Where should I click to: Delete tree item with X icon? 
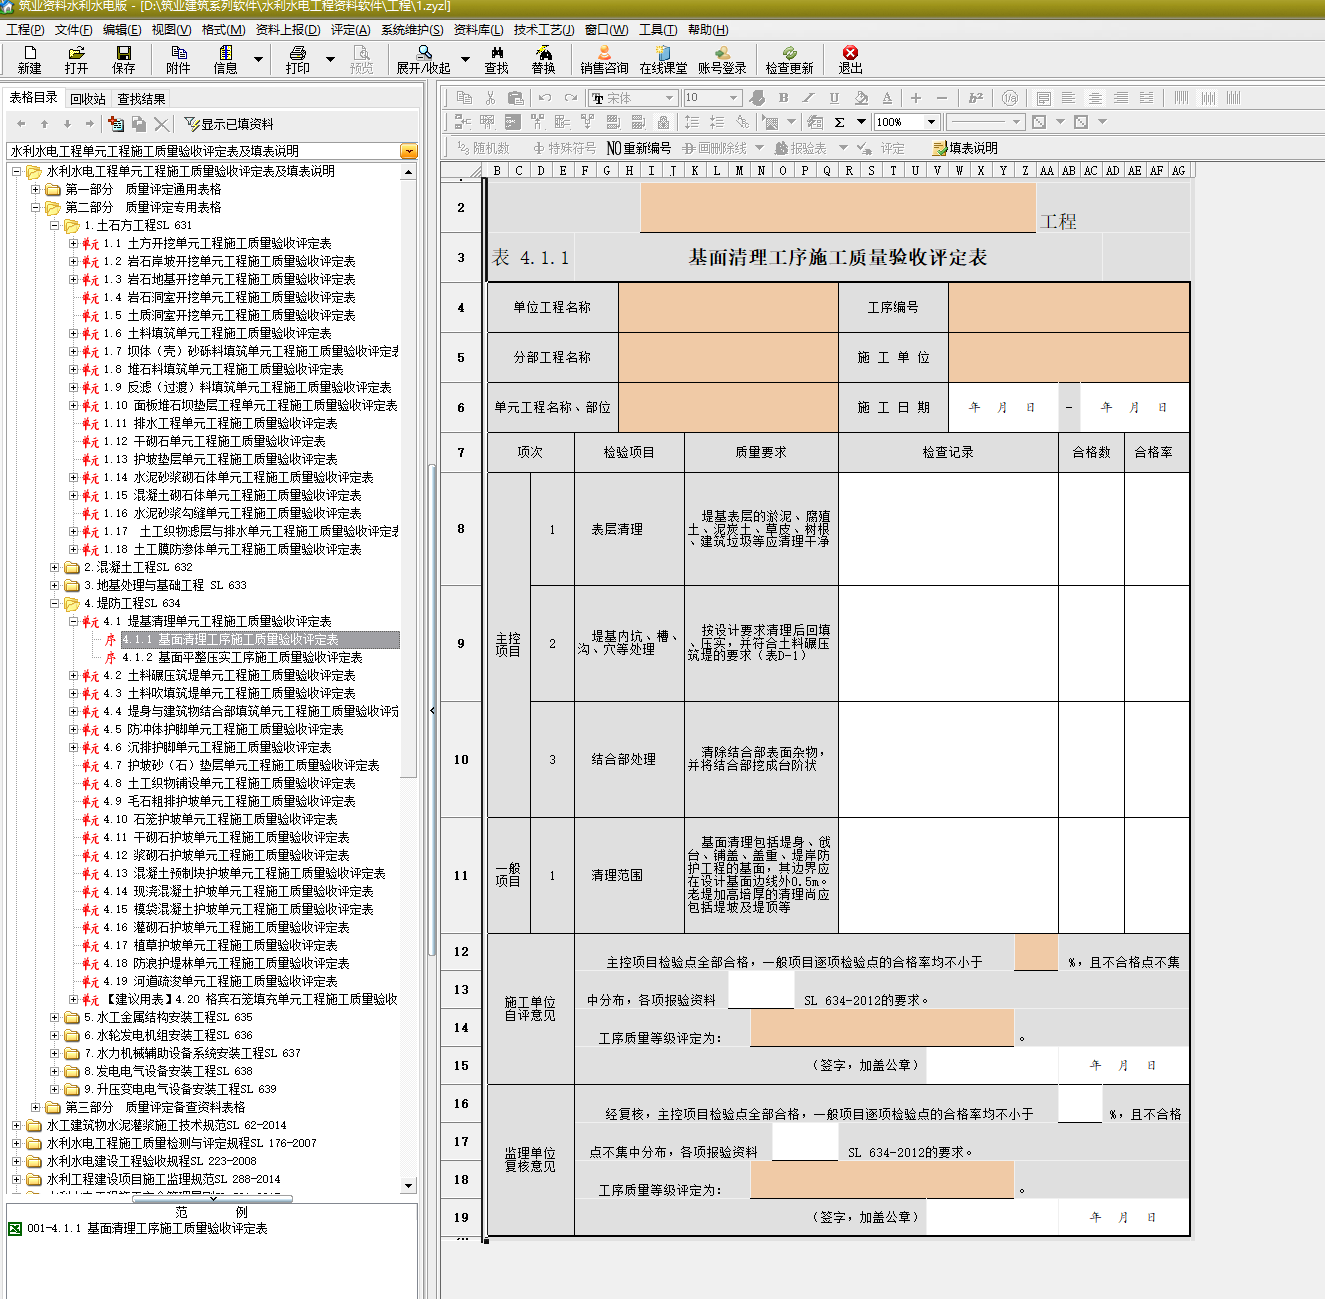161,124
